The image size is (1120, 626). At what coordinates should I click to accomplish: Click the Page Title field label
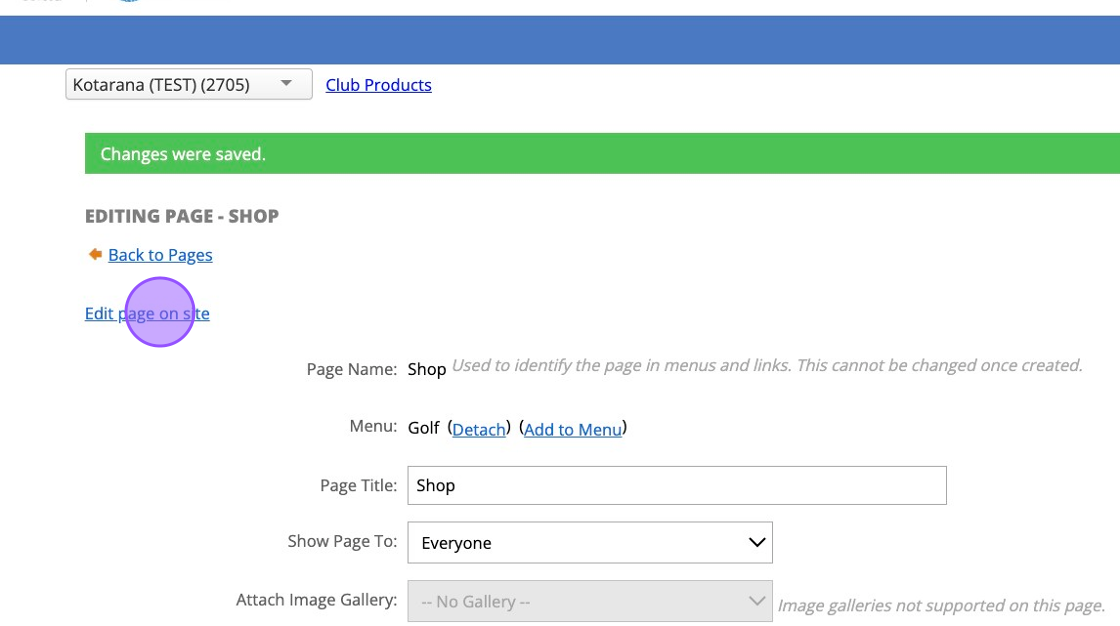tap(358, 485)
